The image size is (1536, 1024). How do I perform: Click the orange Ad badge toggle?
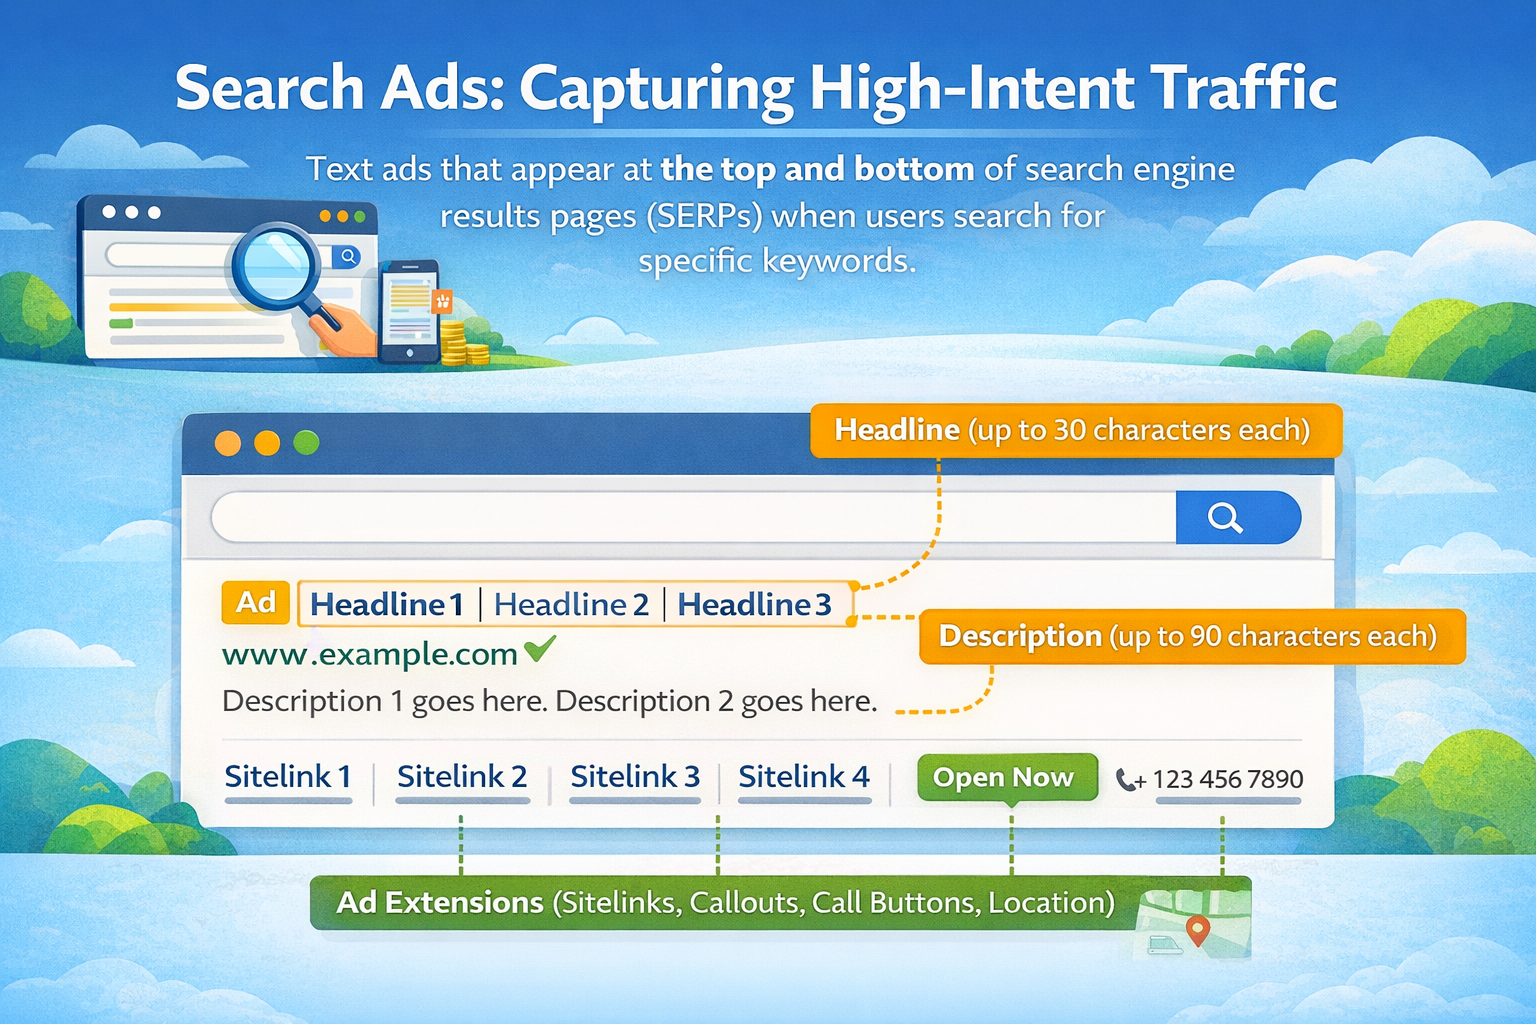click(256, 603)
